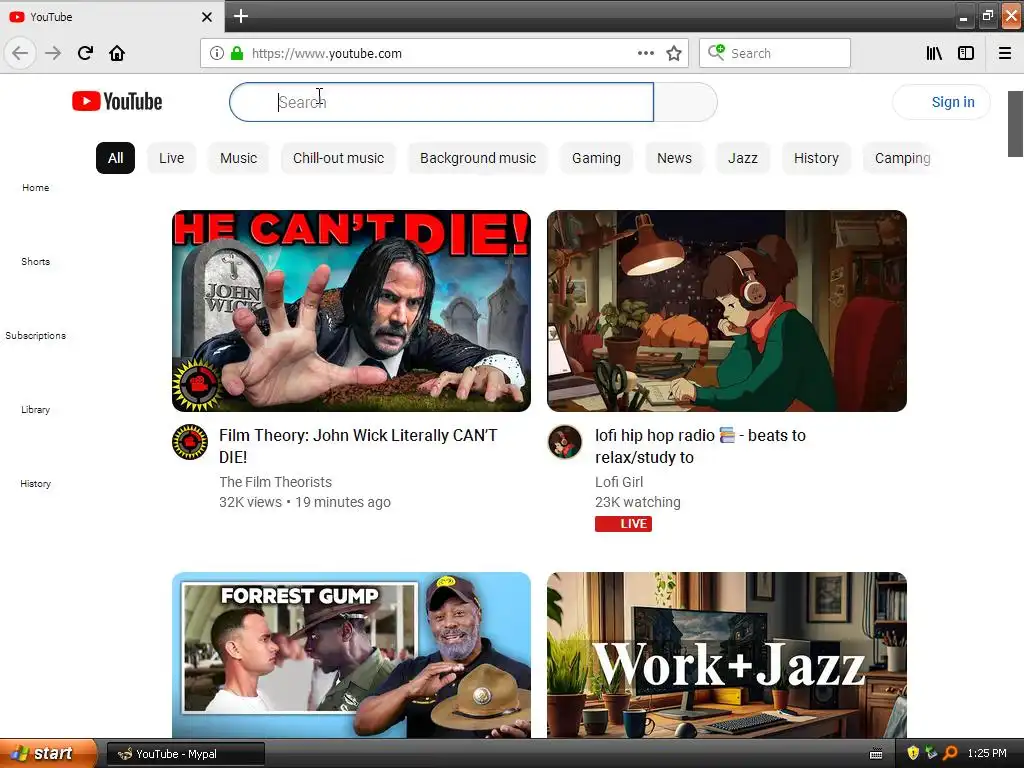Go forward with the browser forward arrow
The image size is (1024, 768).
pos(53,53)
